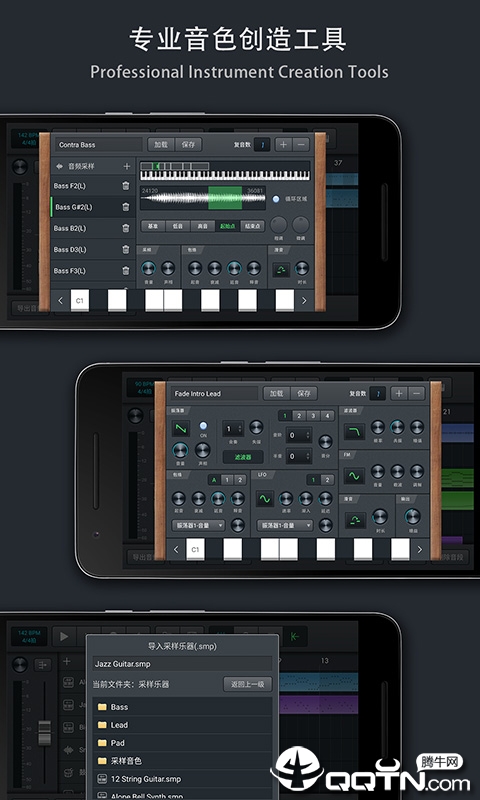The width and height of the screenshot is (480, 800).
Task: Click 加载 (Load) in Fade Intro Lead editor
Action: (277, 393)
